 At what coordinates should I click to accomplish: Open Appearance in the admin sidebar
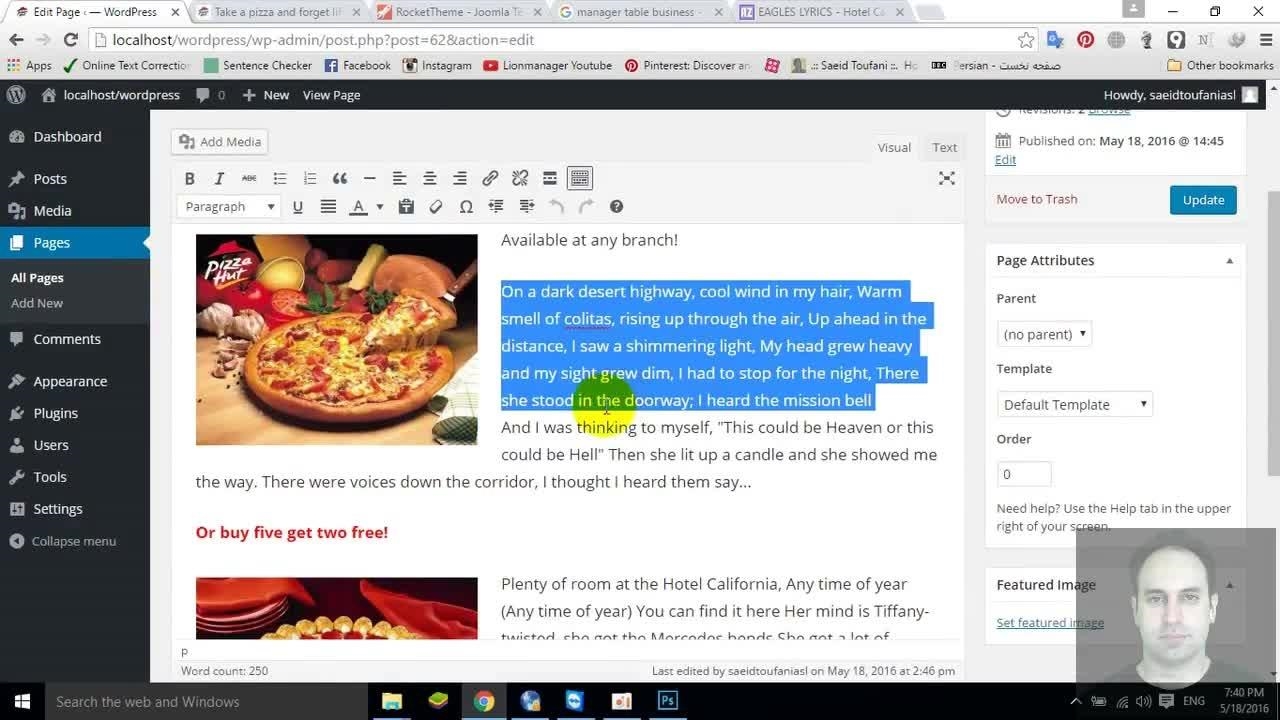pyautogui.click(x=70, y=381)
